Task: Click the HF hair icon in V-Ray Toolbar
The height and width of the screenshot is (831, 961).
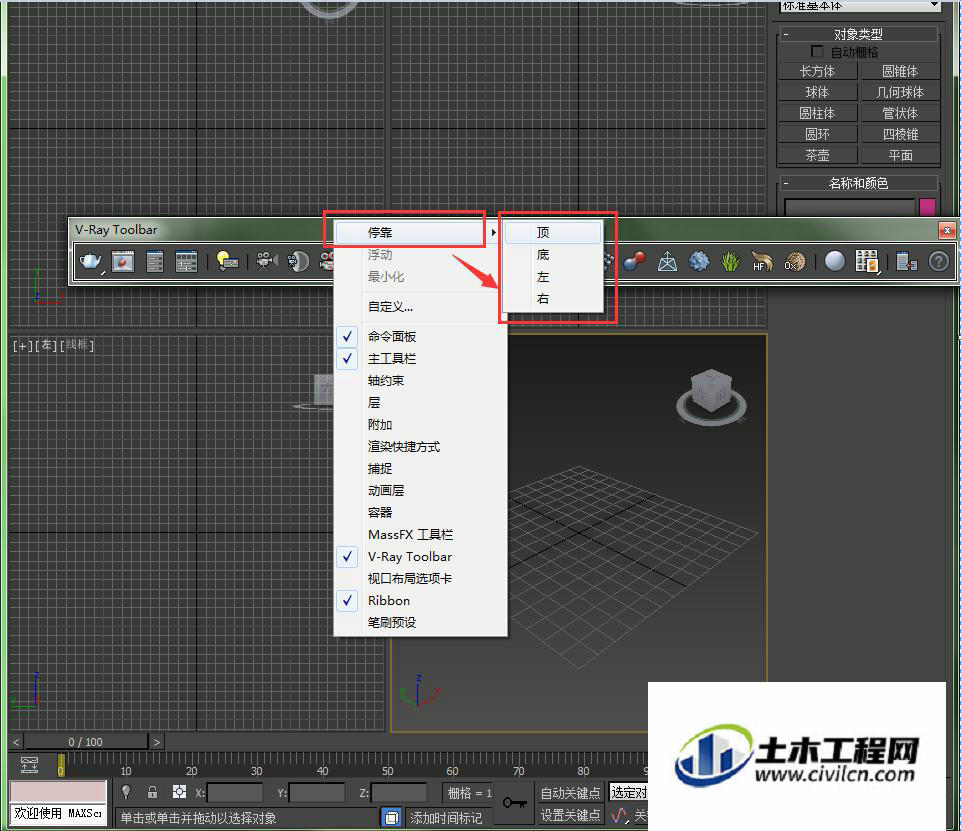Action: 762,262
